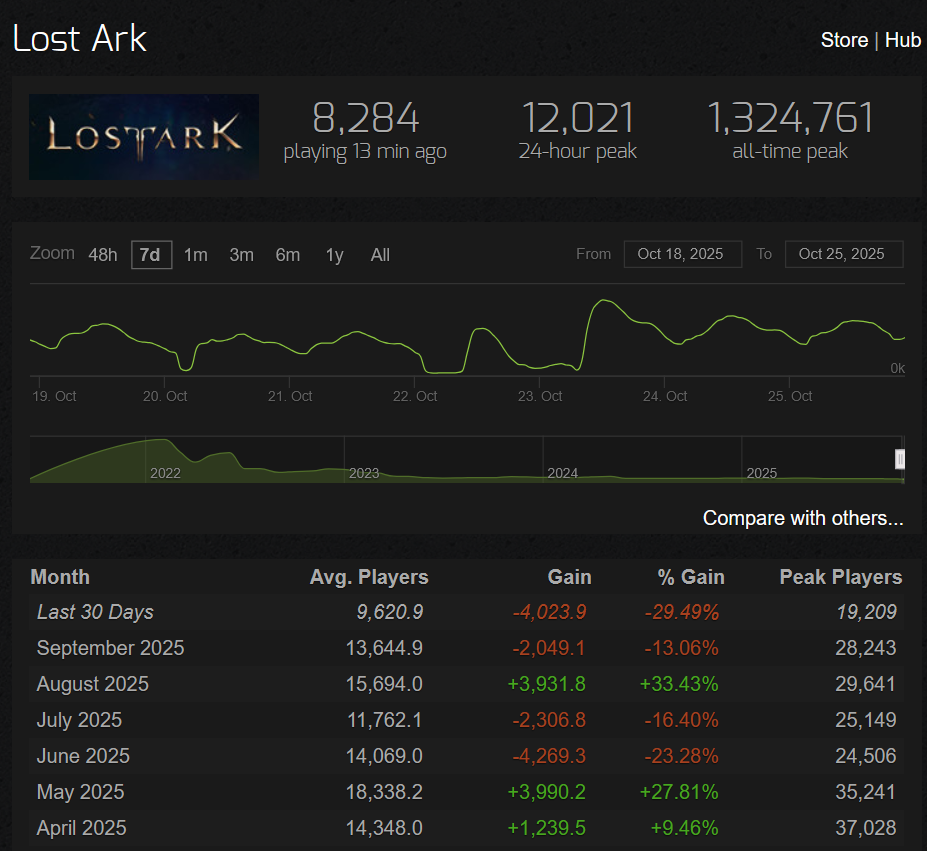Select the 1m zoom range

pyautogui.click(x=196, y=255)
